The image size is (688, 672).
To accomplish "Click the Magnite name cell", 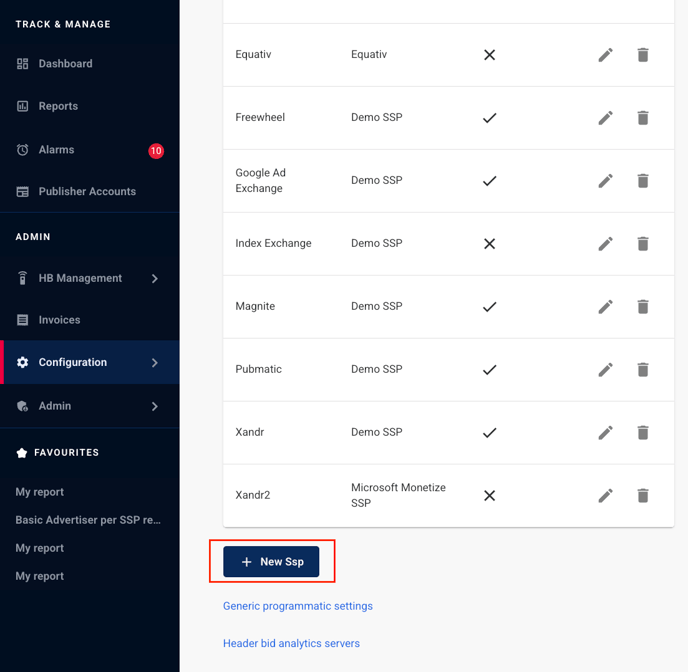I will point(255,306).
